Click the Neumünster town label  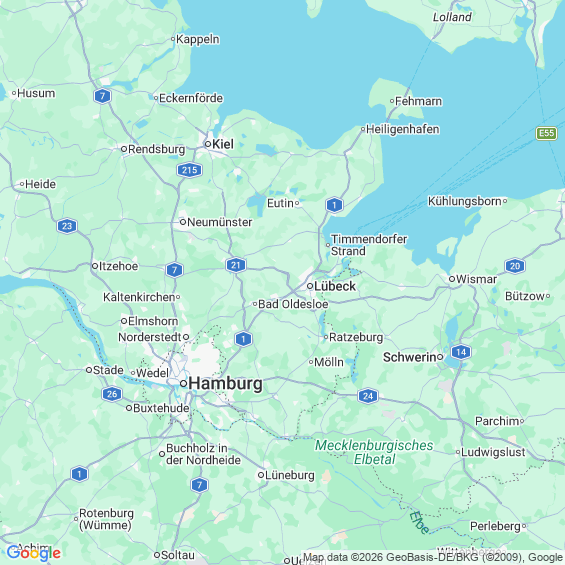(x=220, y=222)
